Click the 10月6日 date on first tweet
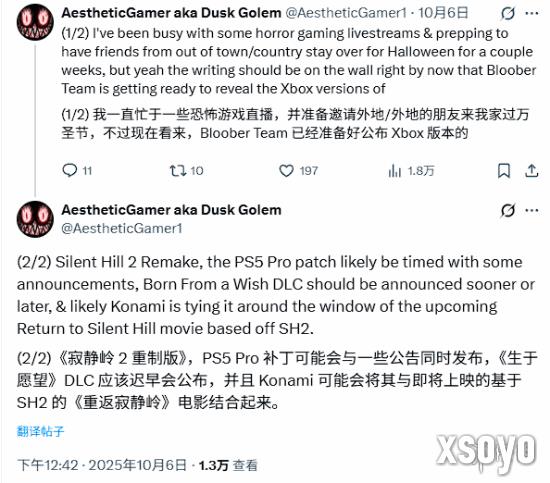 point(443,13)
